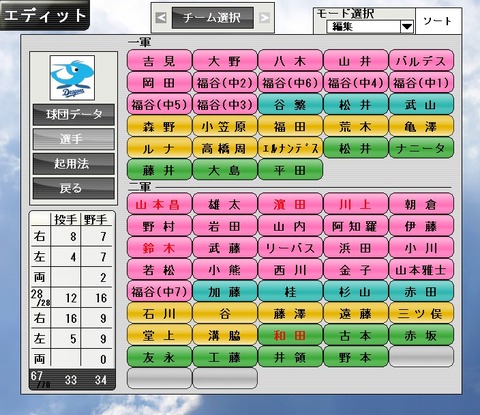Select infielder 森野
The height and width of the screenshot is (415, 480).
click(159, 126)
